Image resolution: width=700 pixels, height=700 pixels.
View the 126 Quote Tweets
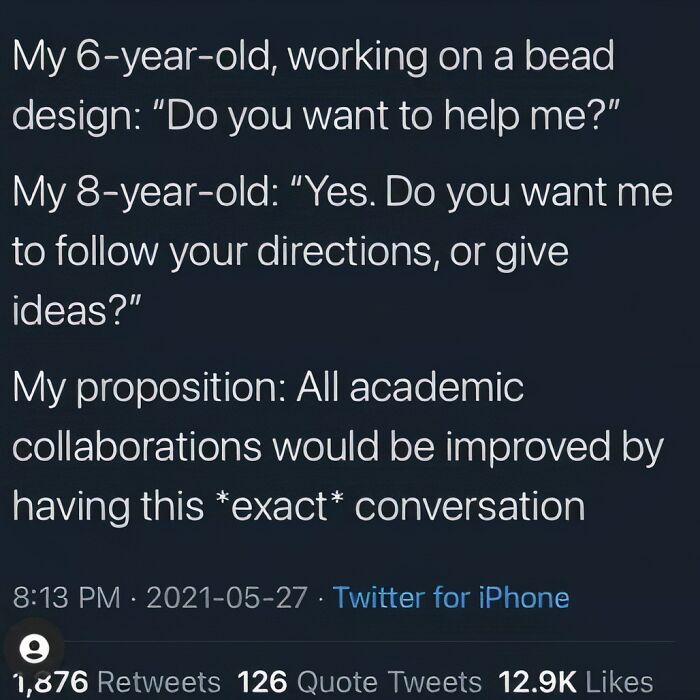pos(360,682)
